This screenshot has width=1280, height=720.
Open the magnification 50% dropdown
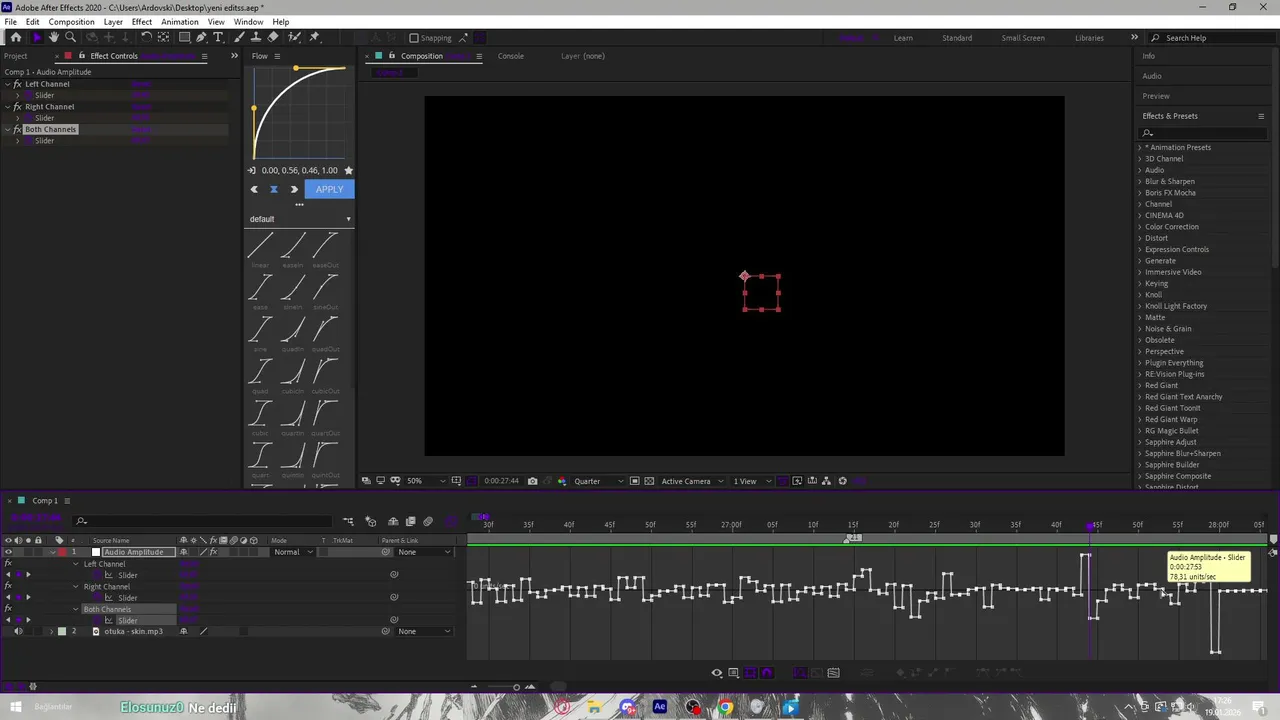(x=426, y=481)
